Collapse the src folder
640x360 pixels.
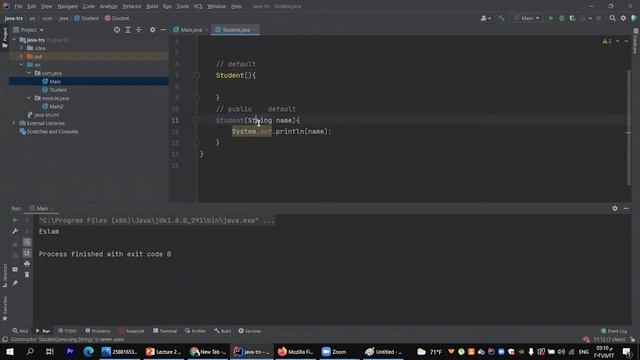[22, 65]
